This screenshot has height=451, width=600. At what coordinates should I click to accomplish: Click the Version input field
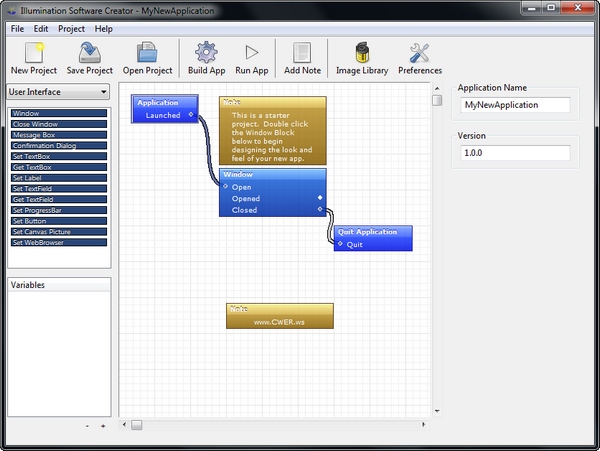[x=514, y=153]
